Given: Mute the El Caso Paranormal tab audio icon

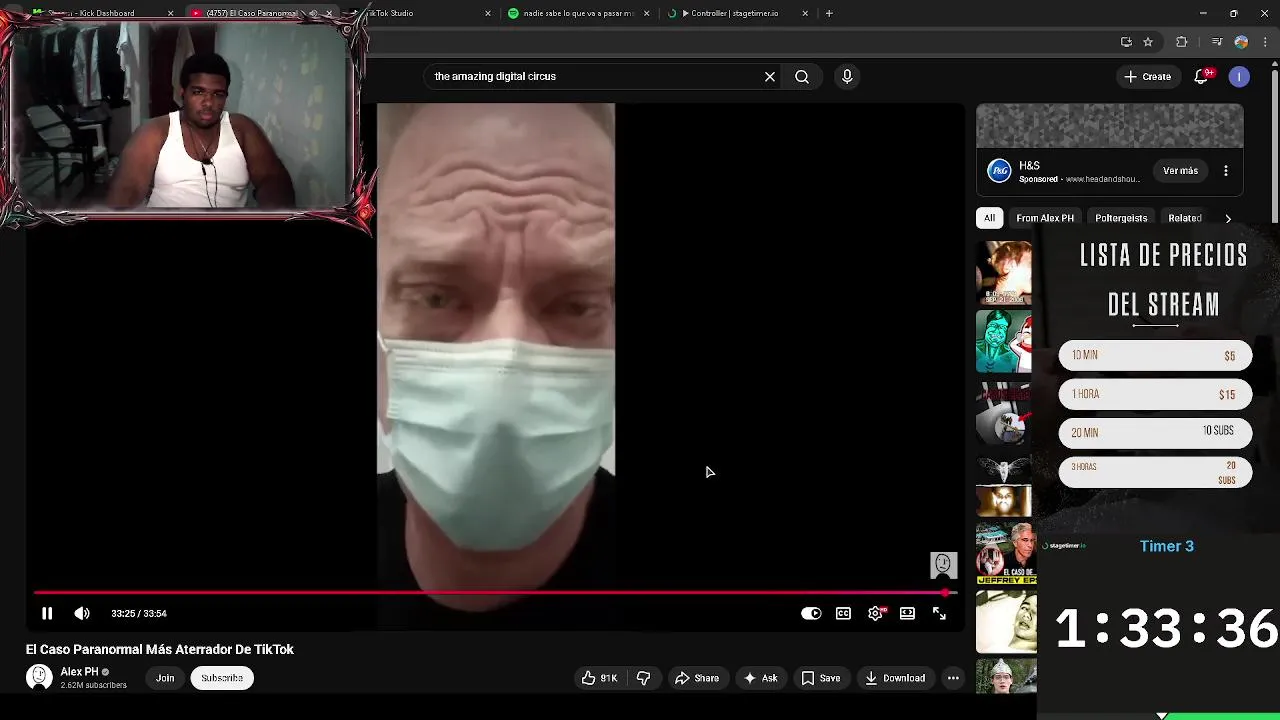Looking at the screenshot, I should pyautogui.click(x=313, y=13).
